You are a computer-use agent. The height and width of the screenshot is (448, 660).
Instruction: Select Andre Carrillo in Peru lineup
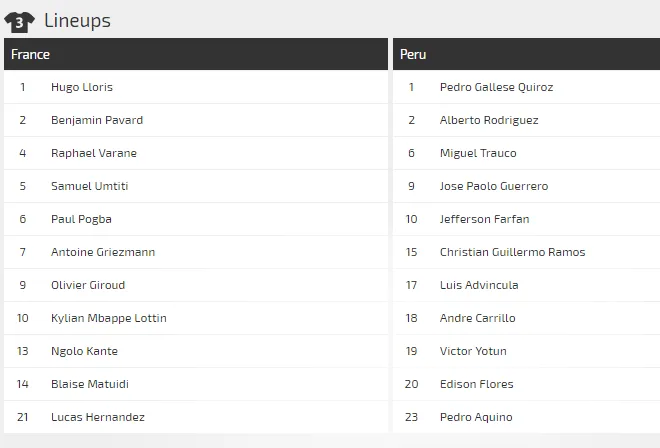[x=477, y=318]
